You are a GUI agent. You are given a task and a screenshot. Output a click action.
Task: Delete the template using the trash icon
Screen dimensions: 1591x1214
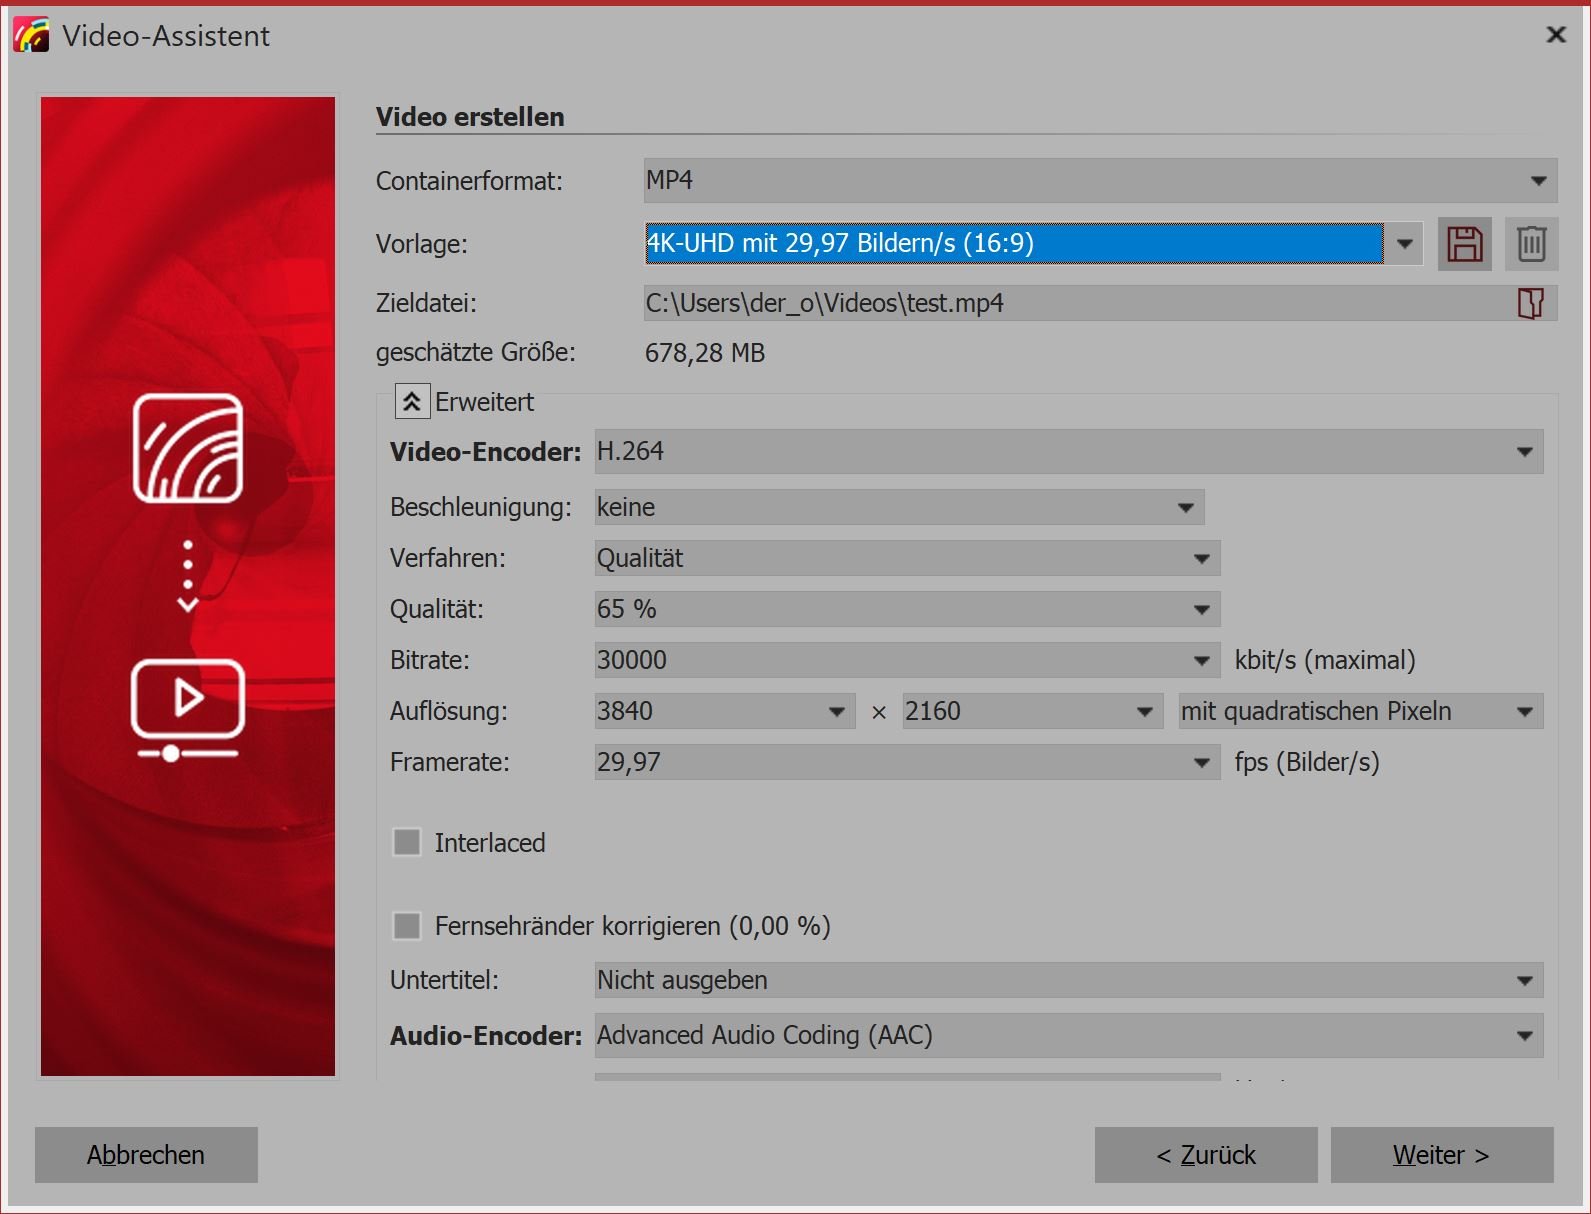pyautogui.click(x=1531, y=244)
